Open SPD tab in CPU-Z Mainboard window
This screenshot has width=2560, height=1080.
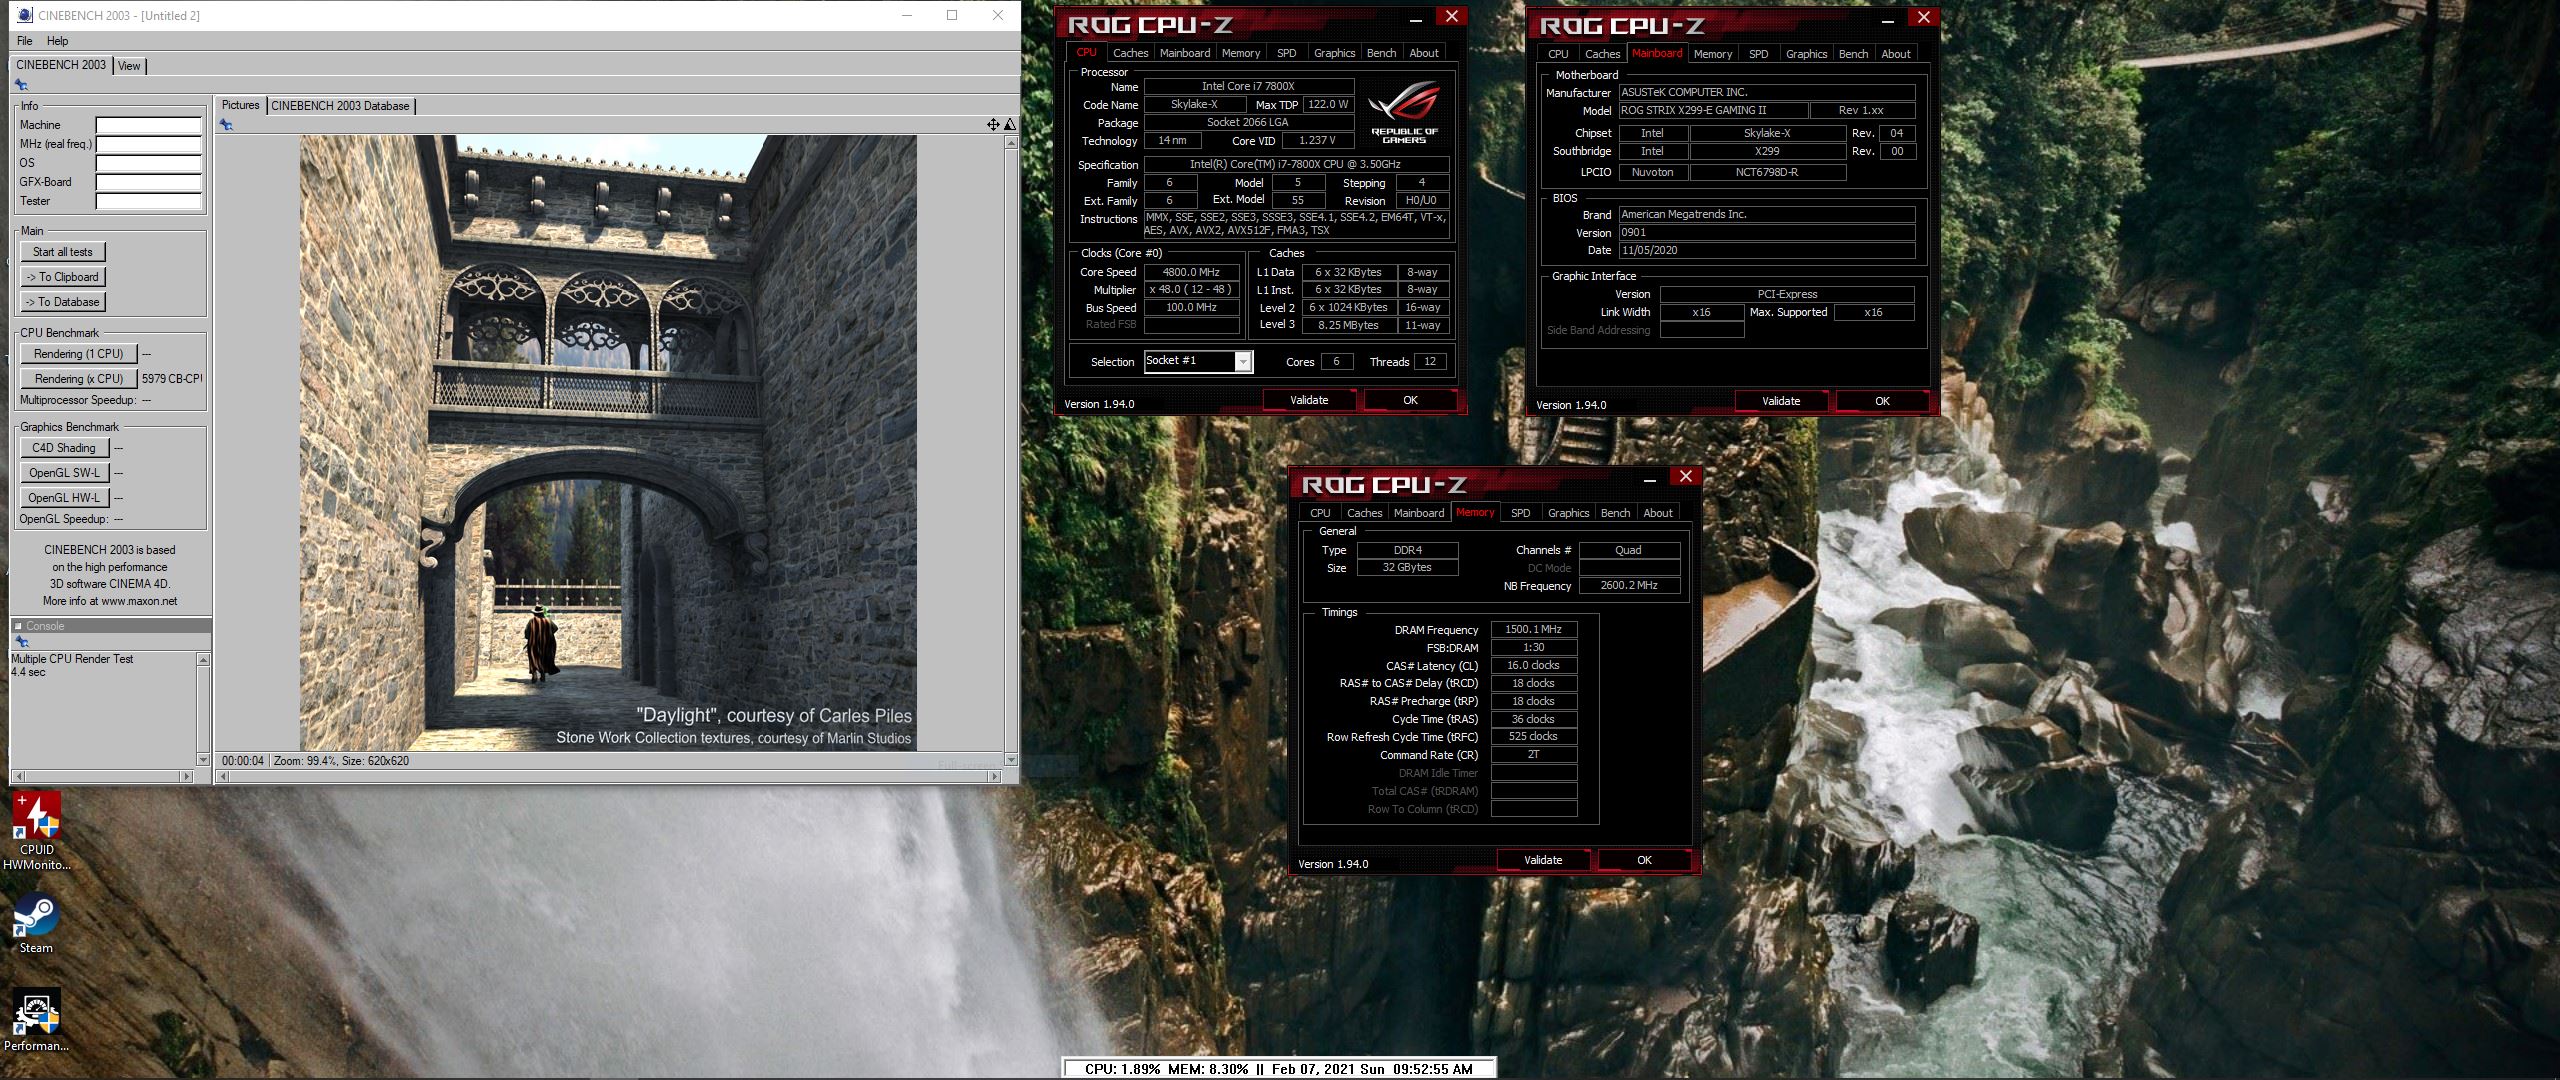tap(1758, 54)
